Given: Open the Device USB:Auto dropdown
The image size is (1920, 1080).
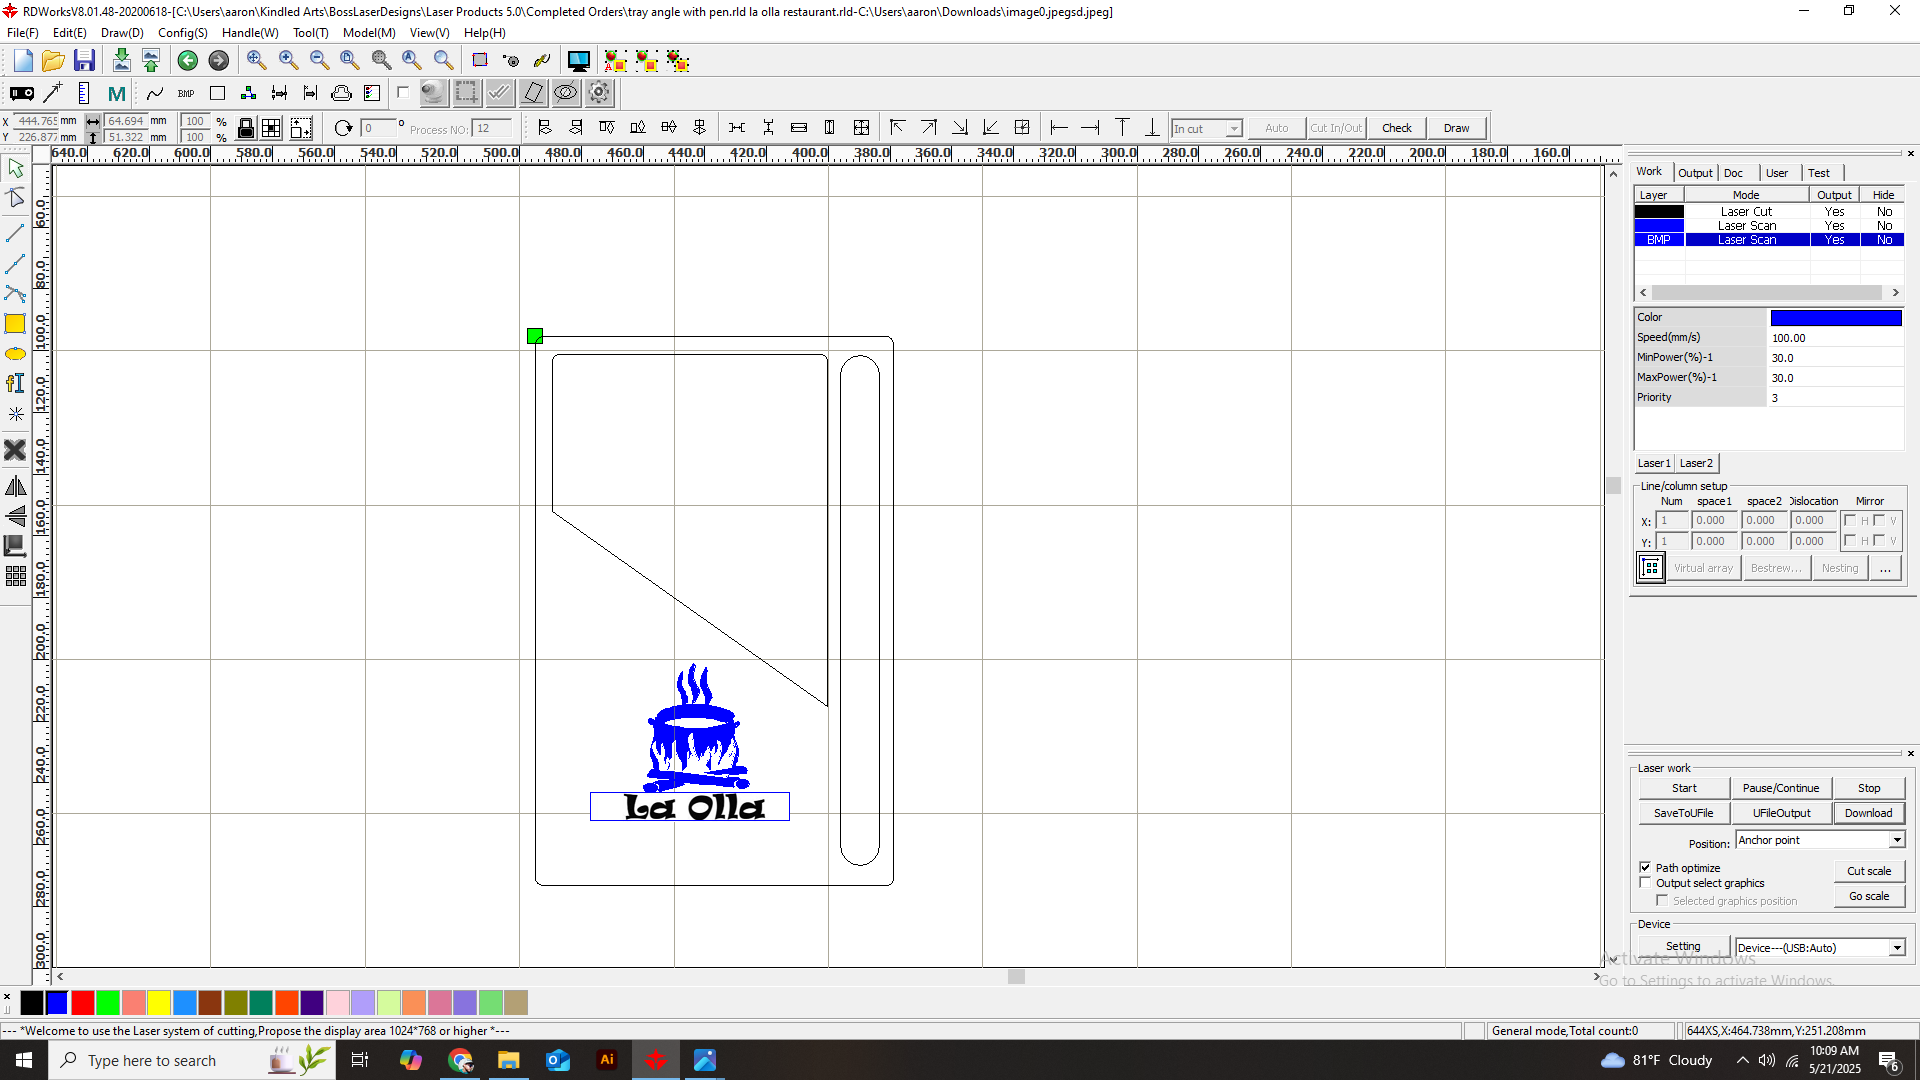Looking at the screenshot, I should [x=1896, y=948].
